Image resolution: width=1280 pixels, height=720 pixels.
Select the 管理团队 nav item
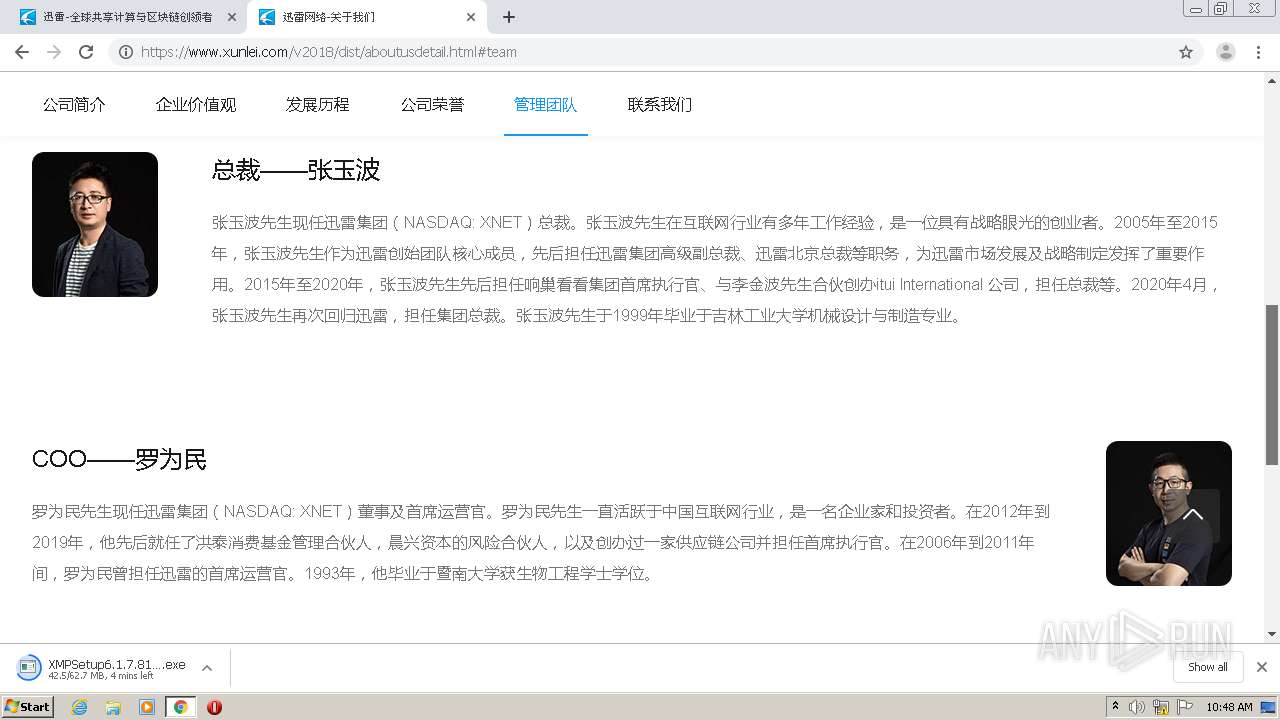click(545, 104)
